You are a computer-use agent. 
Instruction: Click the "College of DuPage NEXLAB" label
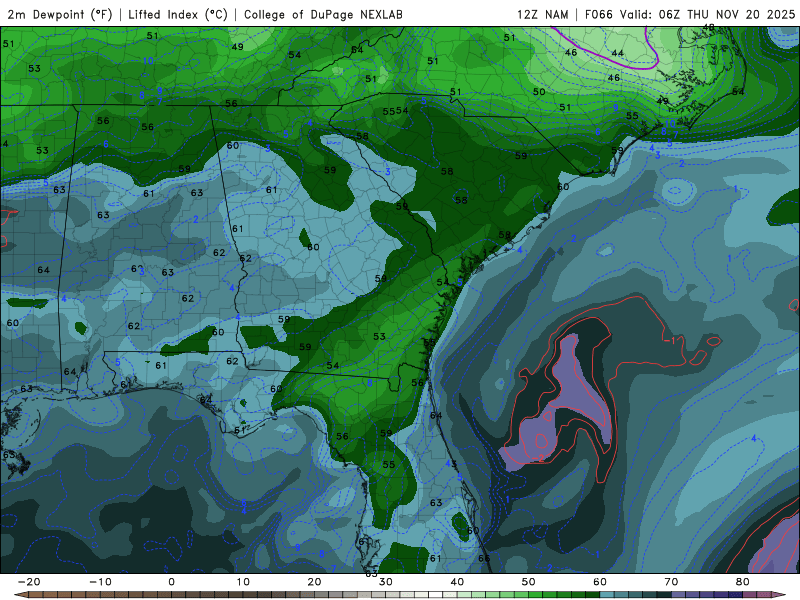[323, 14]
